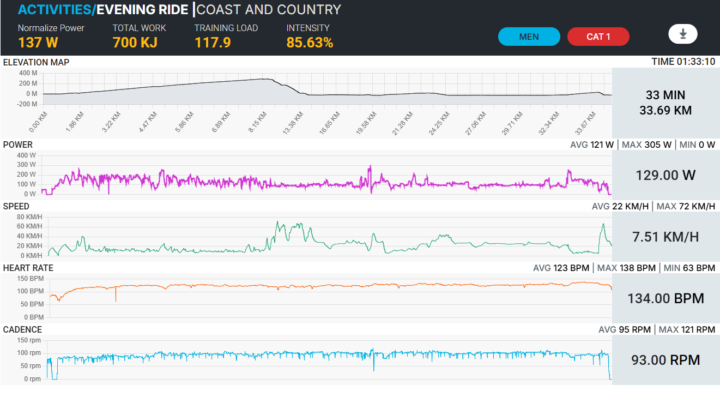Click the 134.00 BPM current heart rate
The image size is (720, 397).
tap(665, 299)
